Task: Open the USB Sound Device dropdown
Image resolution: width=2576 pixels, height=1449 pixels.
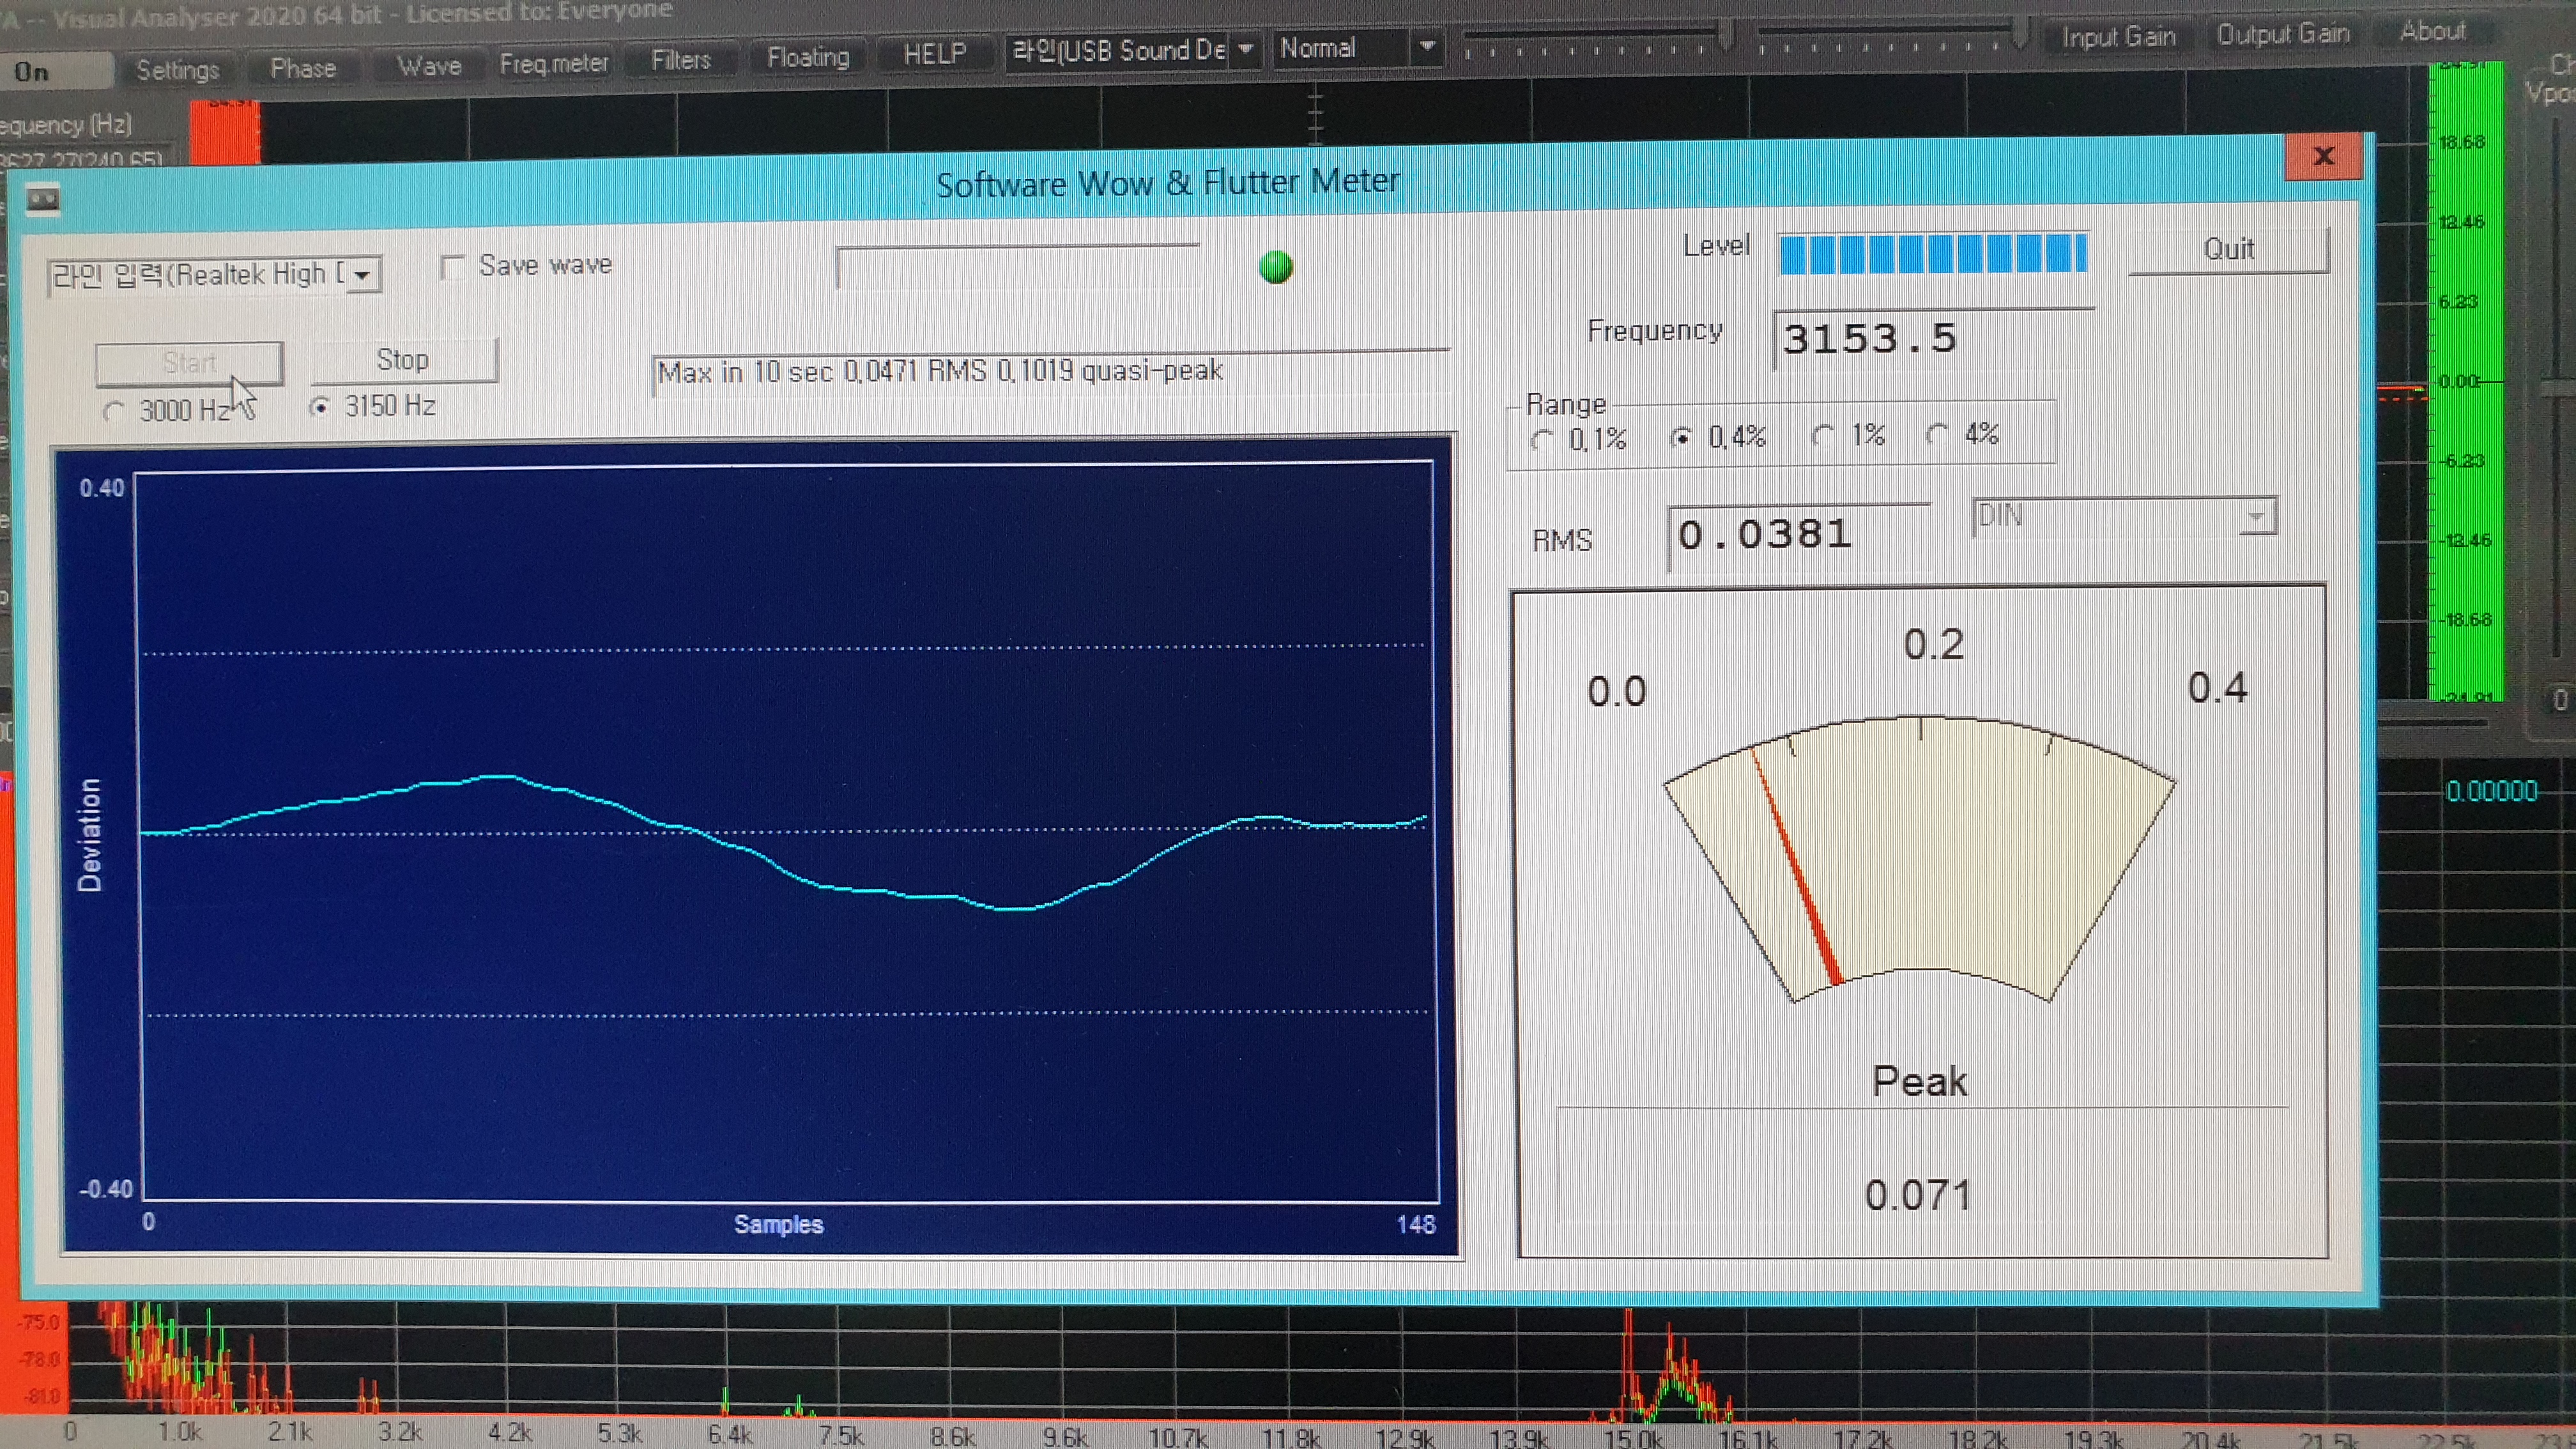Action: tap(1246, 48)
